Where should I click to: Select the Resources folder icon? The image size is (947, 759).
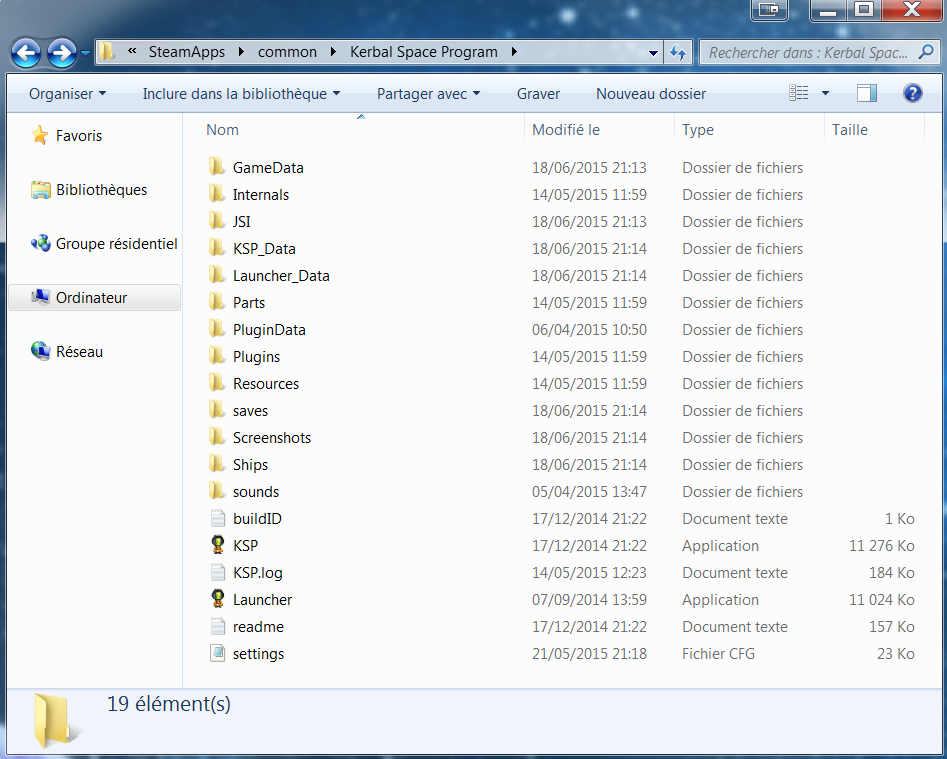tap(217, 383)
